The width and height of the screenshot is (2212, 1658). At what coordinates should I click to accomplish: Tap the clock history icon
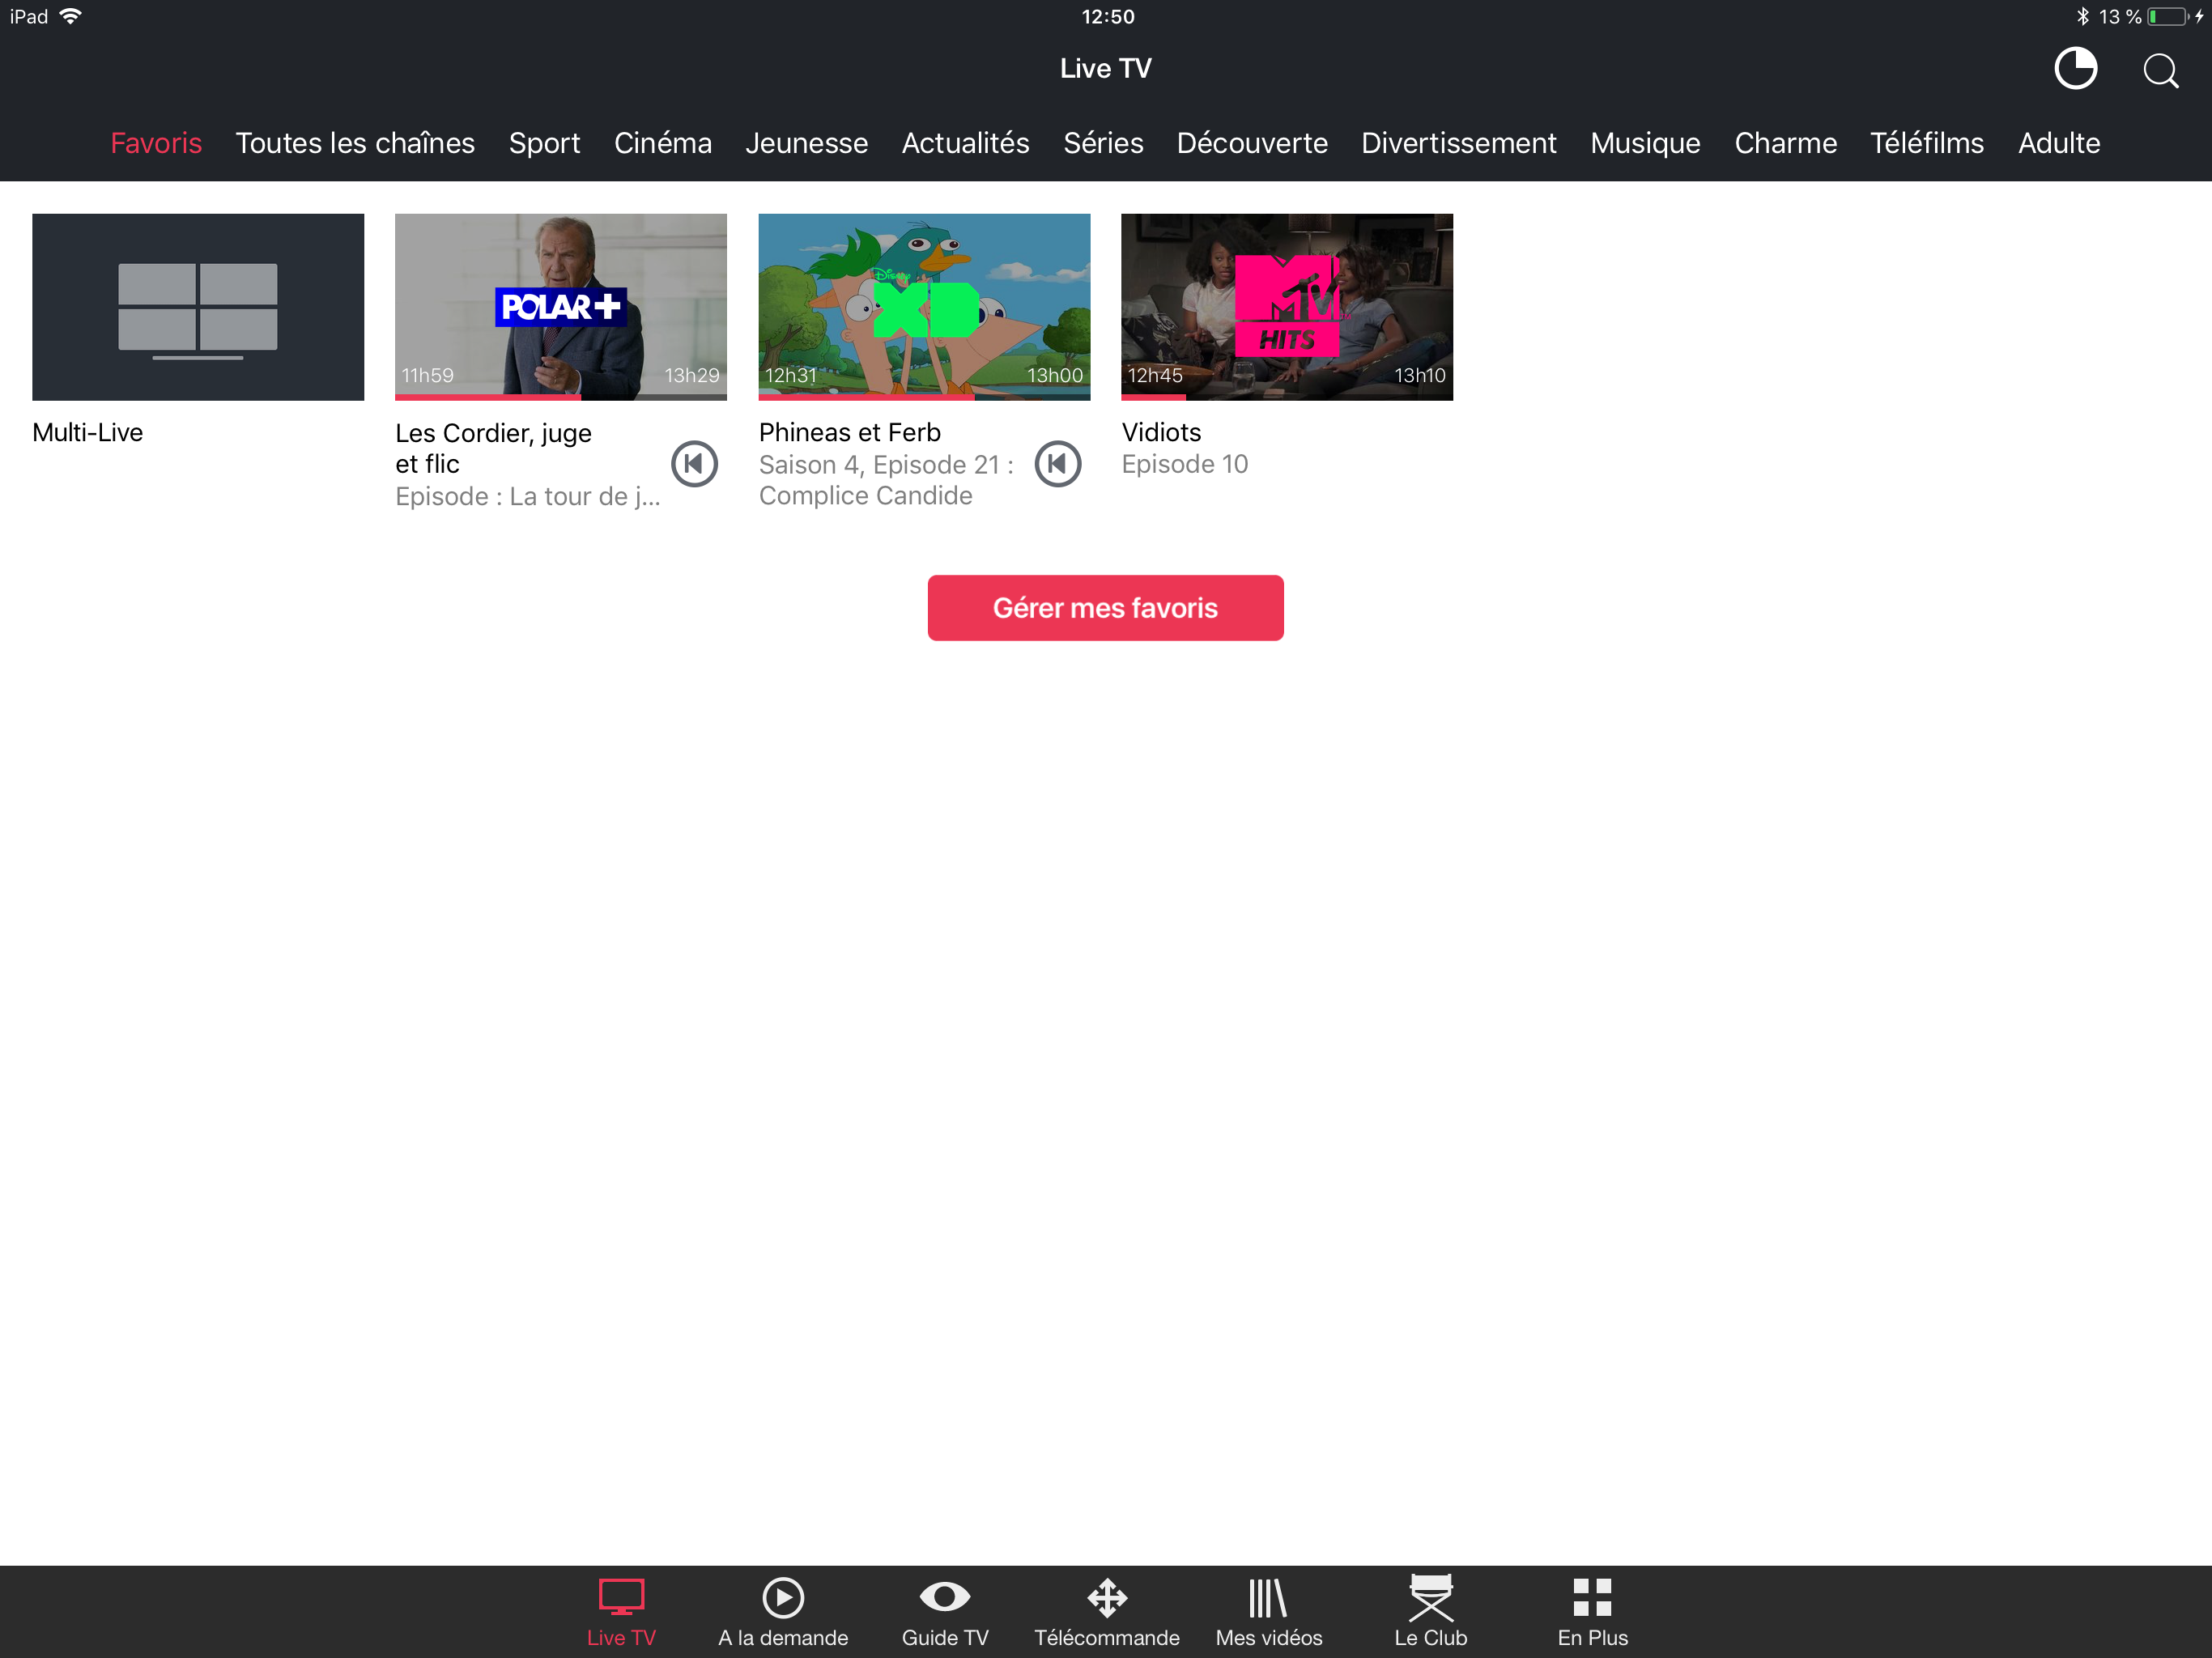(x=2075, y=69)
